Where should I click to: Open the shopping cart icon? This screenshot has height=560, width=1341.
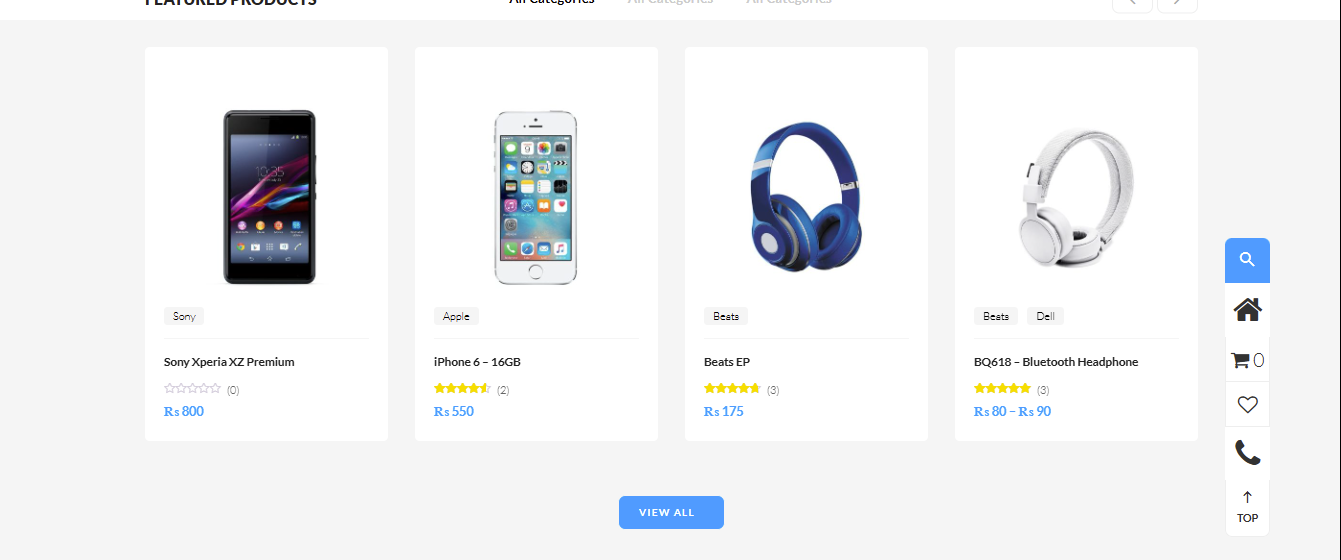[x=1246, y=360]
